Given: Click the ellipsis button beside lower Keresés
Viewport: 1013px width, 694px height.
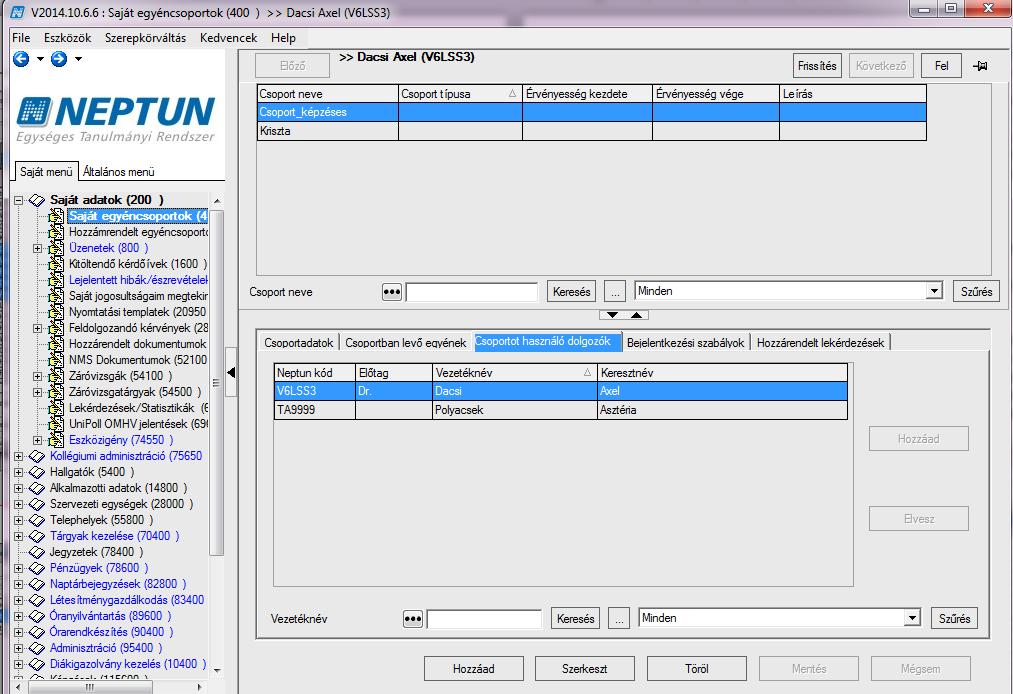Looking at the screenshot, I should (619, 619).
